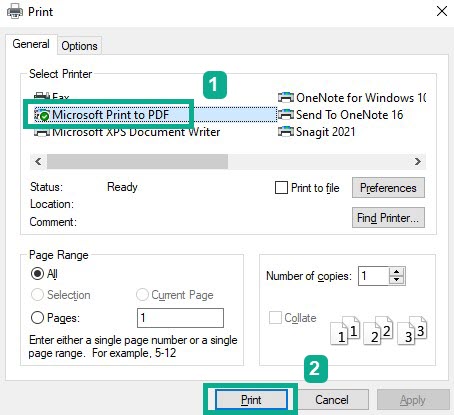Select Snagit 2021 printer icon
Image resolution: width=454 pixels, height=415 pixels.
tap(286, 132)
